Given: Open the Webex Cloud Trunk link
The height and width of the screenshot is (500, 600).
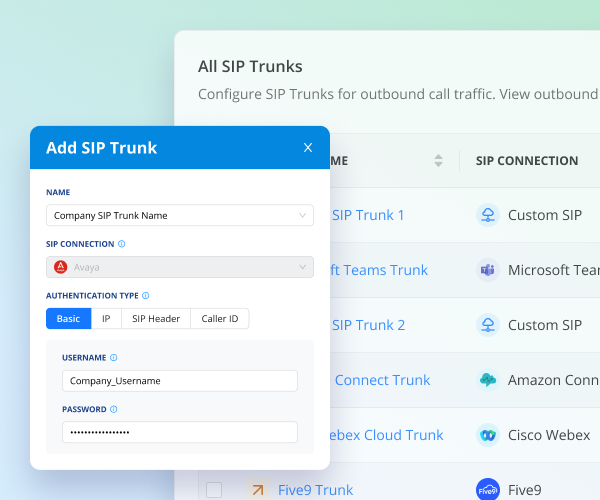Looking at the screenshot, I should tap(386, 435).
